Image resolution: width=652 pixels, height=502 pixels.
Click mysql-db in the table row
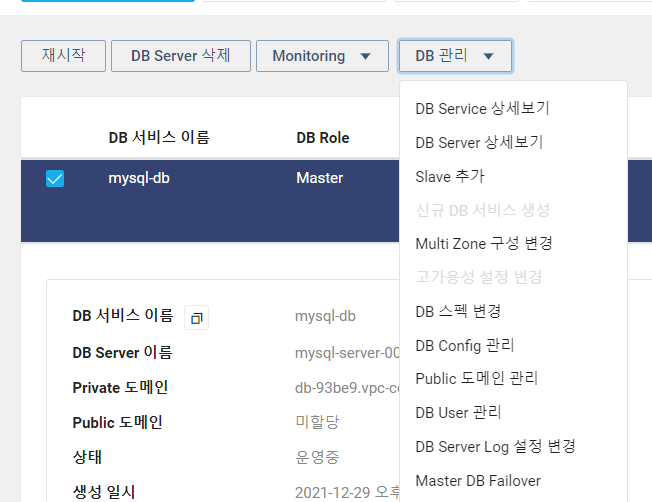pyautogui.click(x=139, y=178)
